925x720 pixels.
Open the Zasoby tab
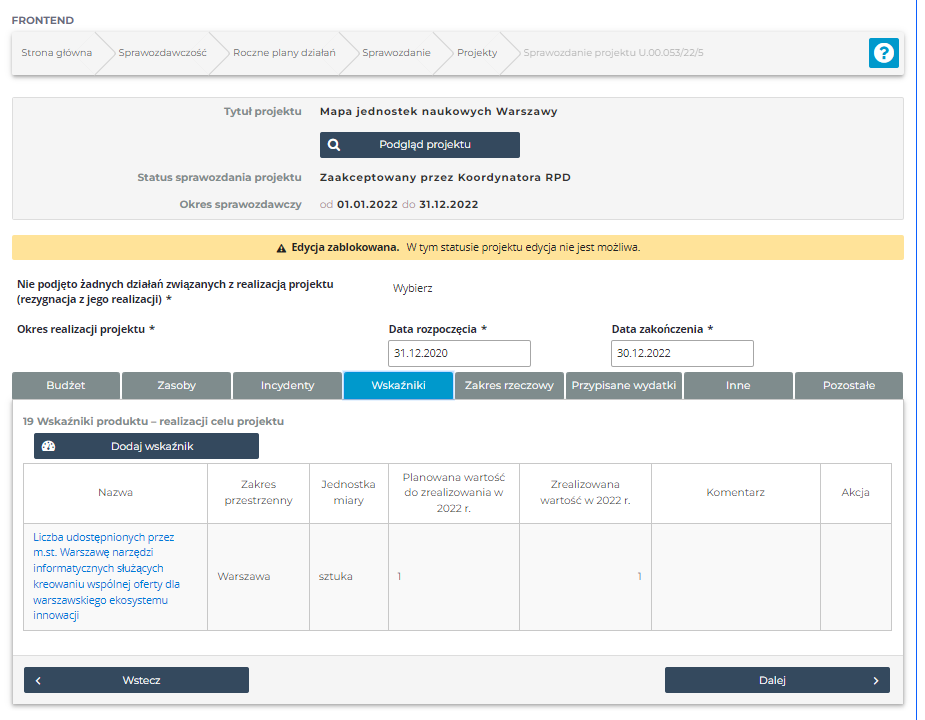point(176,385)
